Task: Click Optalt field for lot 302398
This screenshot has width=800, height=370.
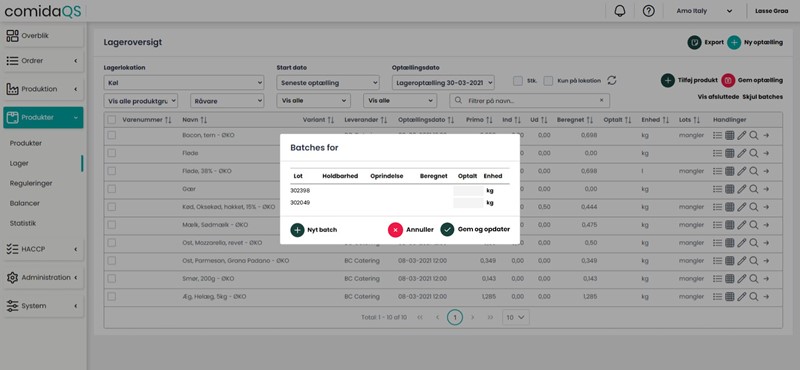Action: 468,191
